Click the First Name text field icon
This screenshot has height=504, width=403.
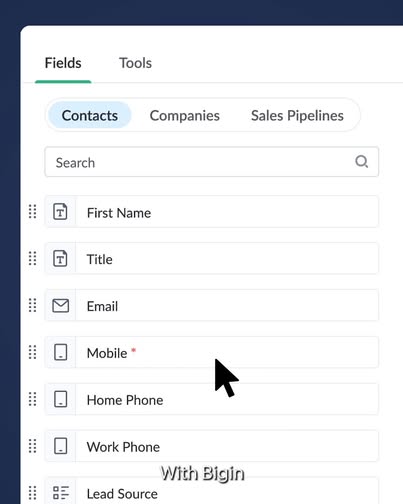point(60,212)
